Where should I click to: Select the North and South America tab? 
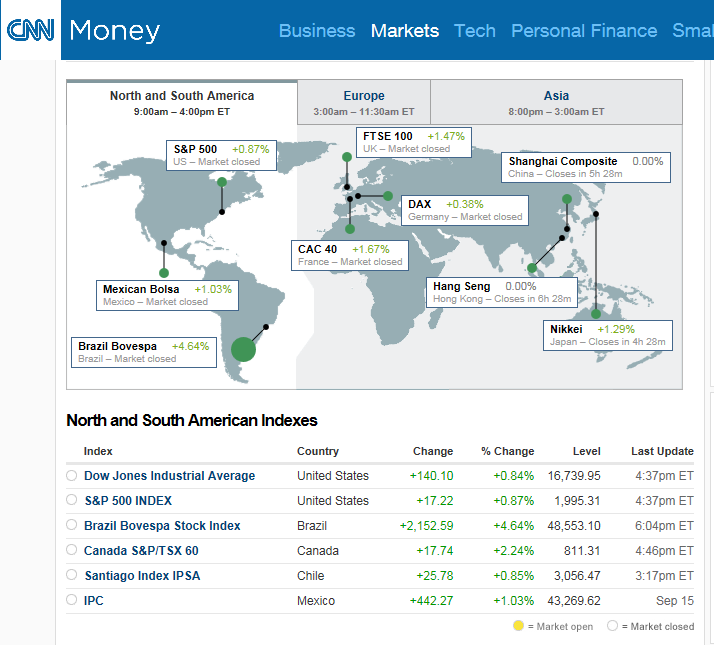tap(182, 102)
